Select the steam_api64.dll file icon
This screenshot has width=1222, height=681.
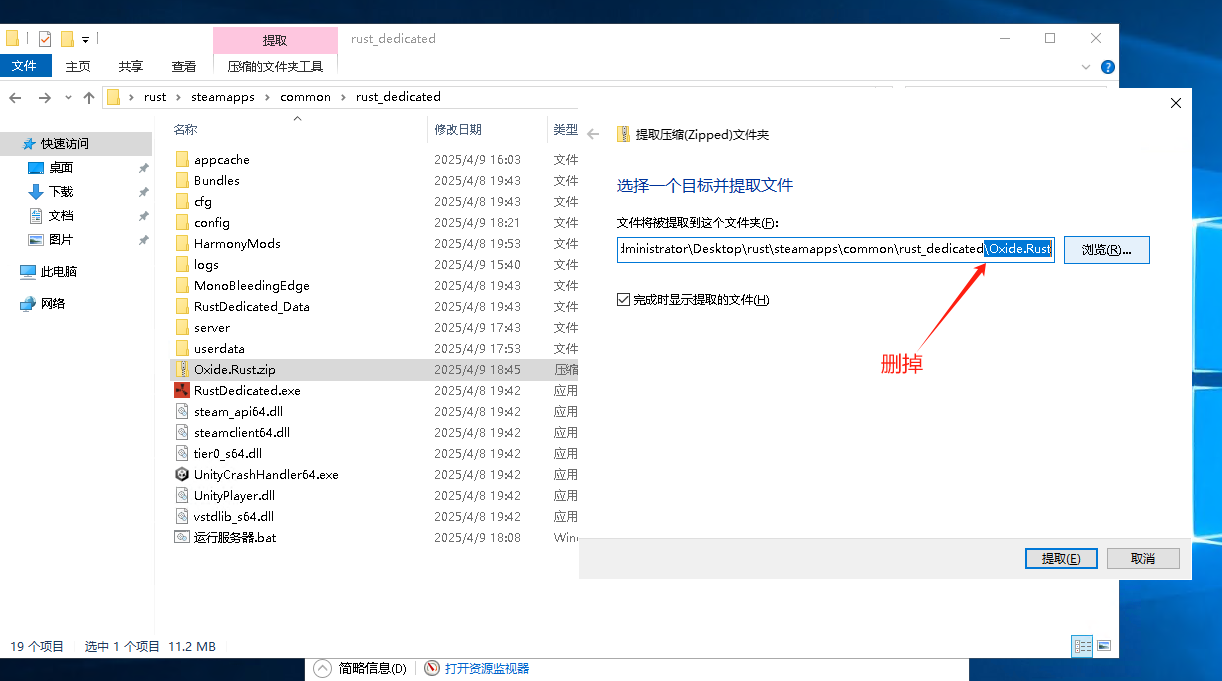(x=182, y=411)
